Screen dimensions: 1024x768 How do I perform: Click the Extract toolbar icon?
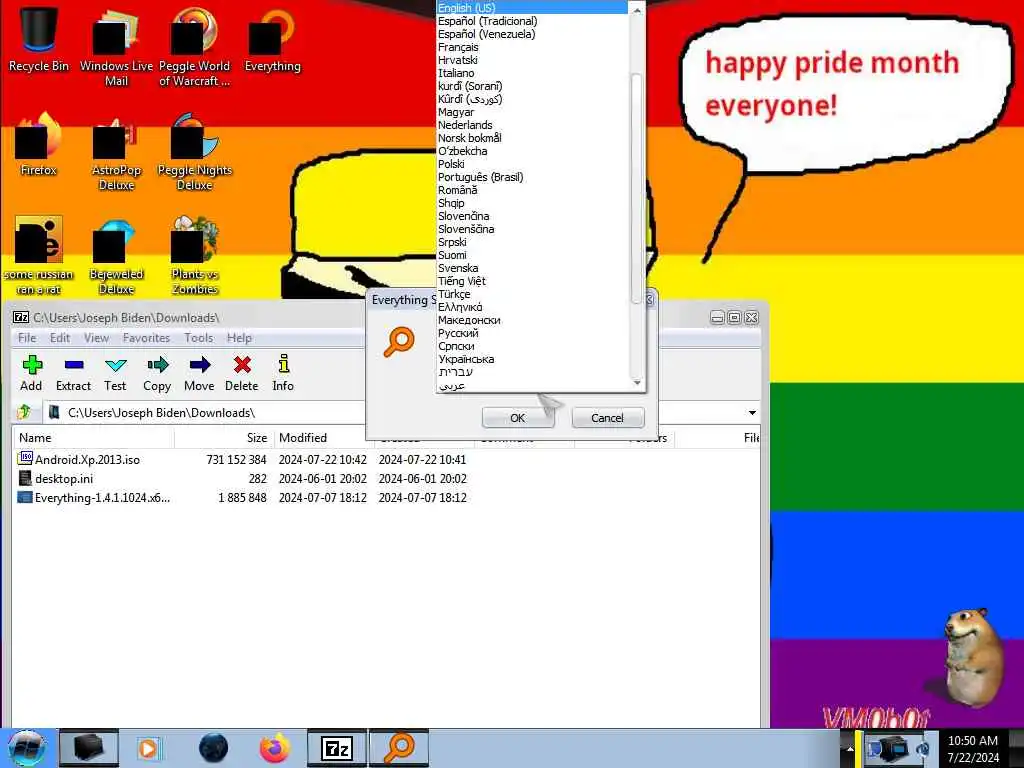[73, 373]
